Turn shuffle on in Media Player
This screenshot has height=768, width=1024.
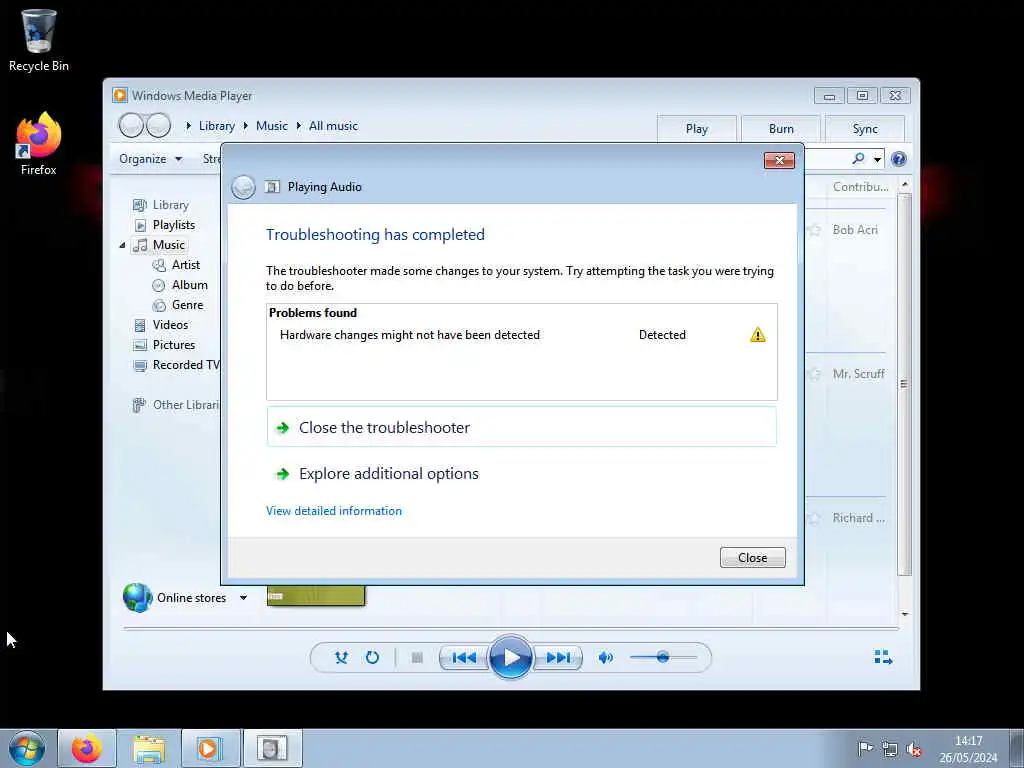click(x=341, y=658)
